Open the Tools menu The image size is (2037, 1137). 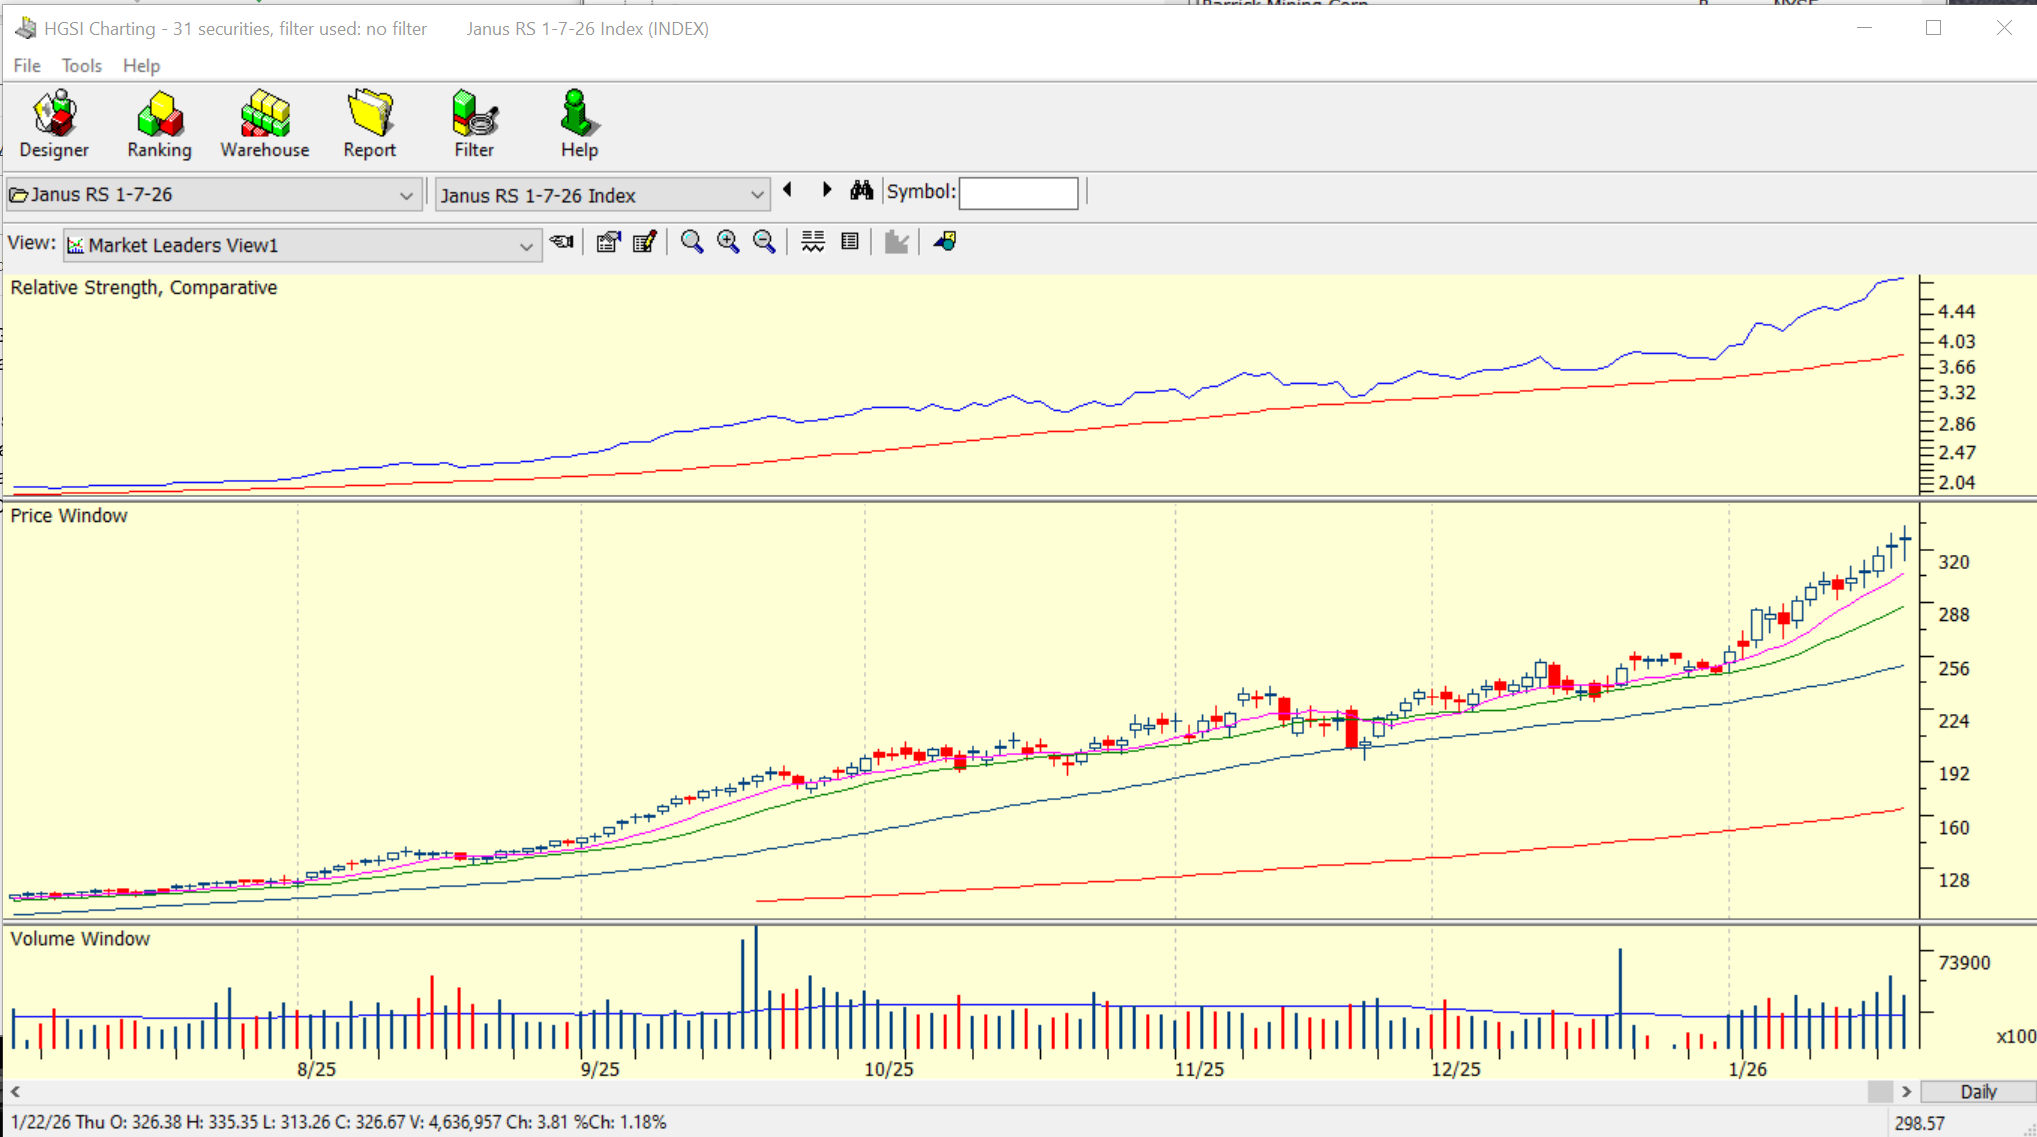click(x=81, y=66)
